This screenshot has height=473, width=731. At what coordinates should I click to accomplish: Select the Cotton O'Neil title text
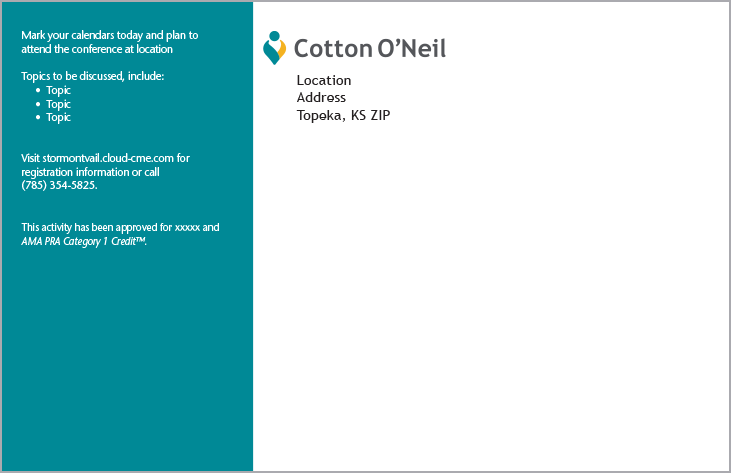tap(370, 48)
